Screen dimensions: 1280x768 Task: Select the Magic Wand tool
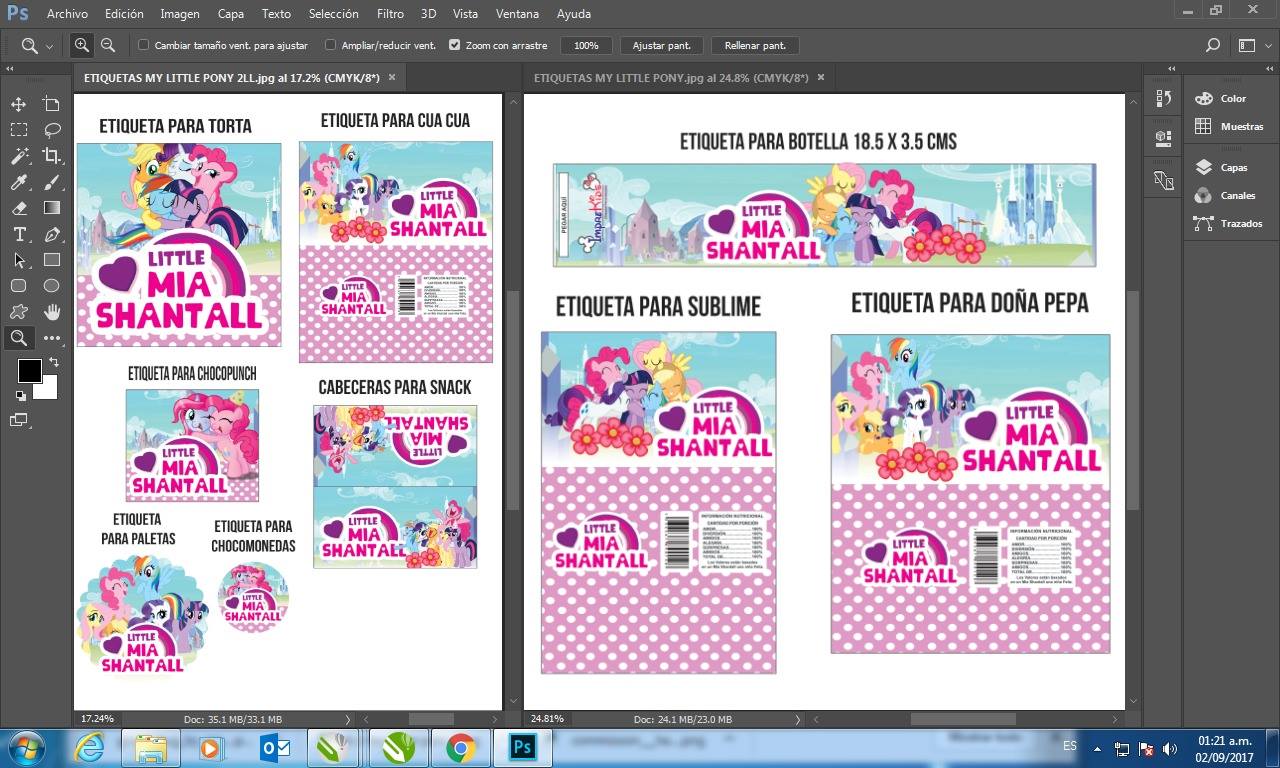(x=18, y=156)
